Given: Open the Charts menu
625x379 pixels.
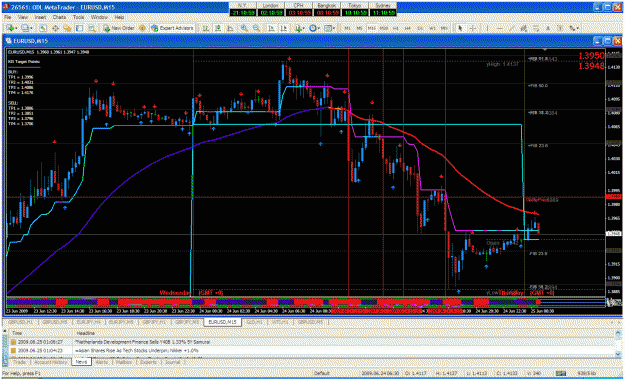Looking at the screenshot, I should [59, 18].
